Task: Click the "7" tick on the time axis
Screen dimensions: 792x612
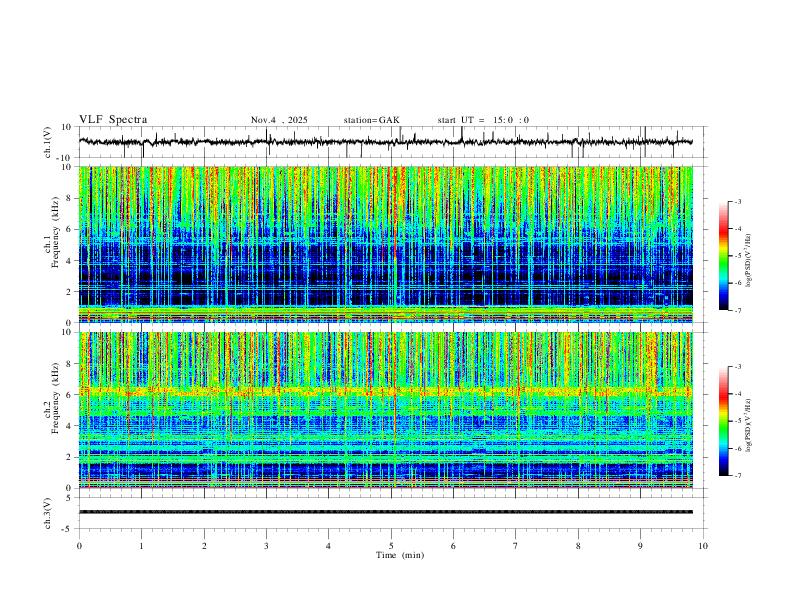Action: [x=516, y=546]
